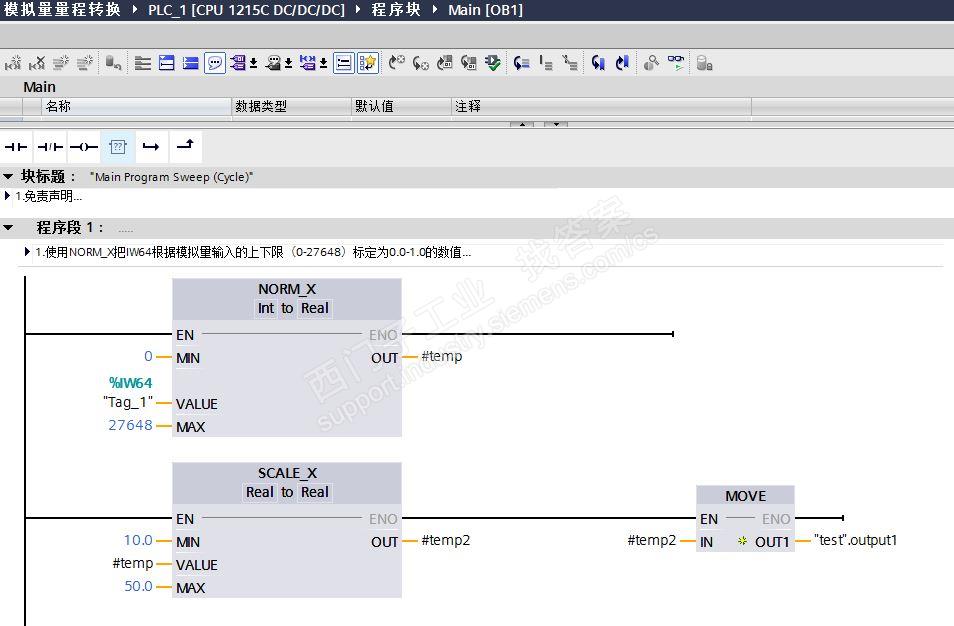Open network comments dropdown arrow
The height and width of the screenshot is (626, 954).
tap(324, 63)
